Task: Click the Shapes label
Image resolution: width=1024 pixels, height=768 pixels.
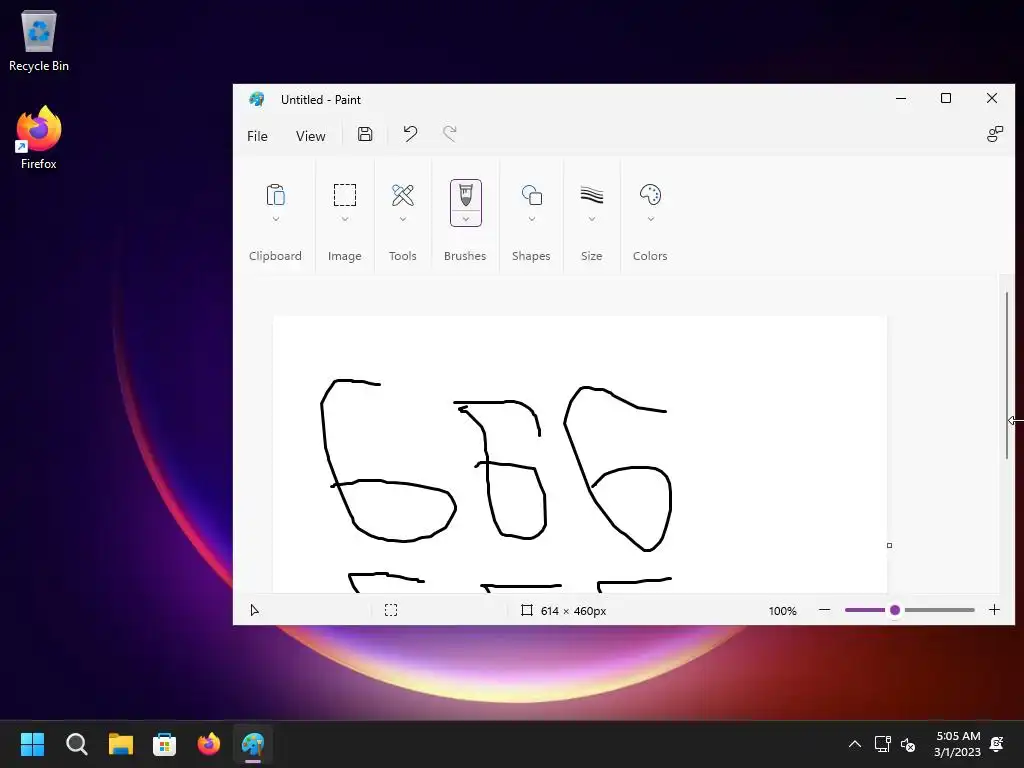Action: 531,256
